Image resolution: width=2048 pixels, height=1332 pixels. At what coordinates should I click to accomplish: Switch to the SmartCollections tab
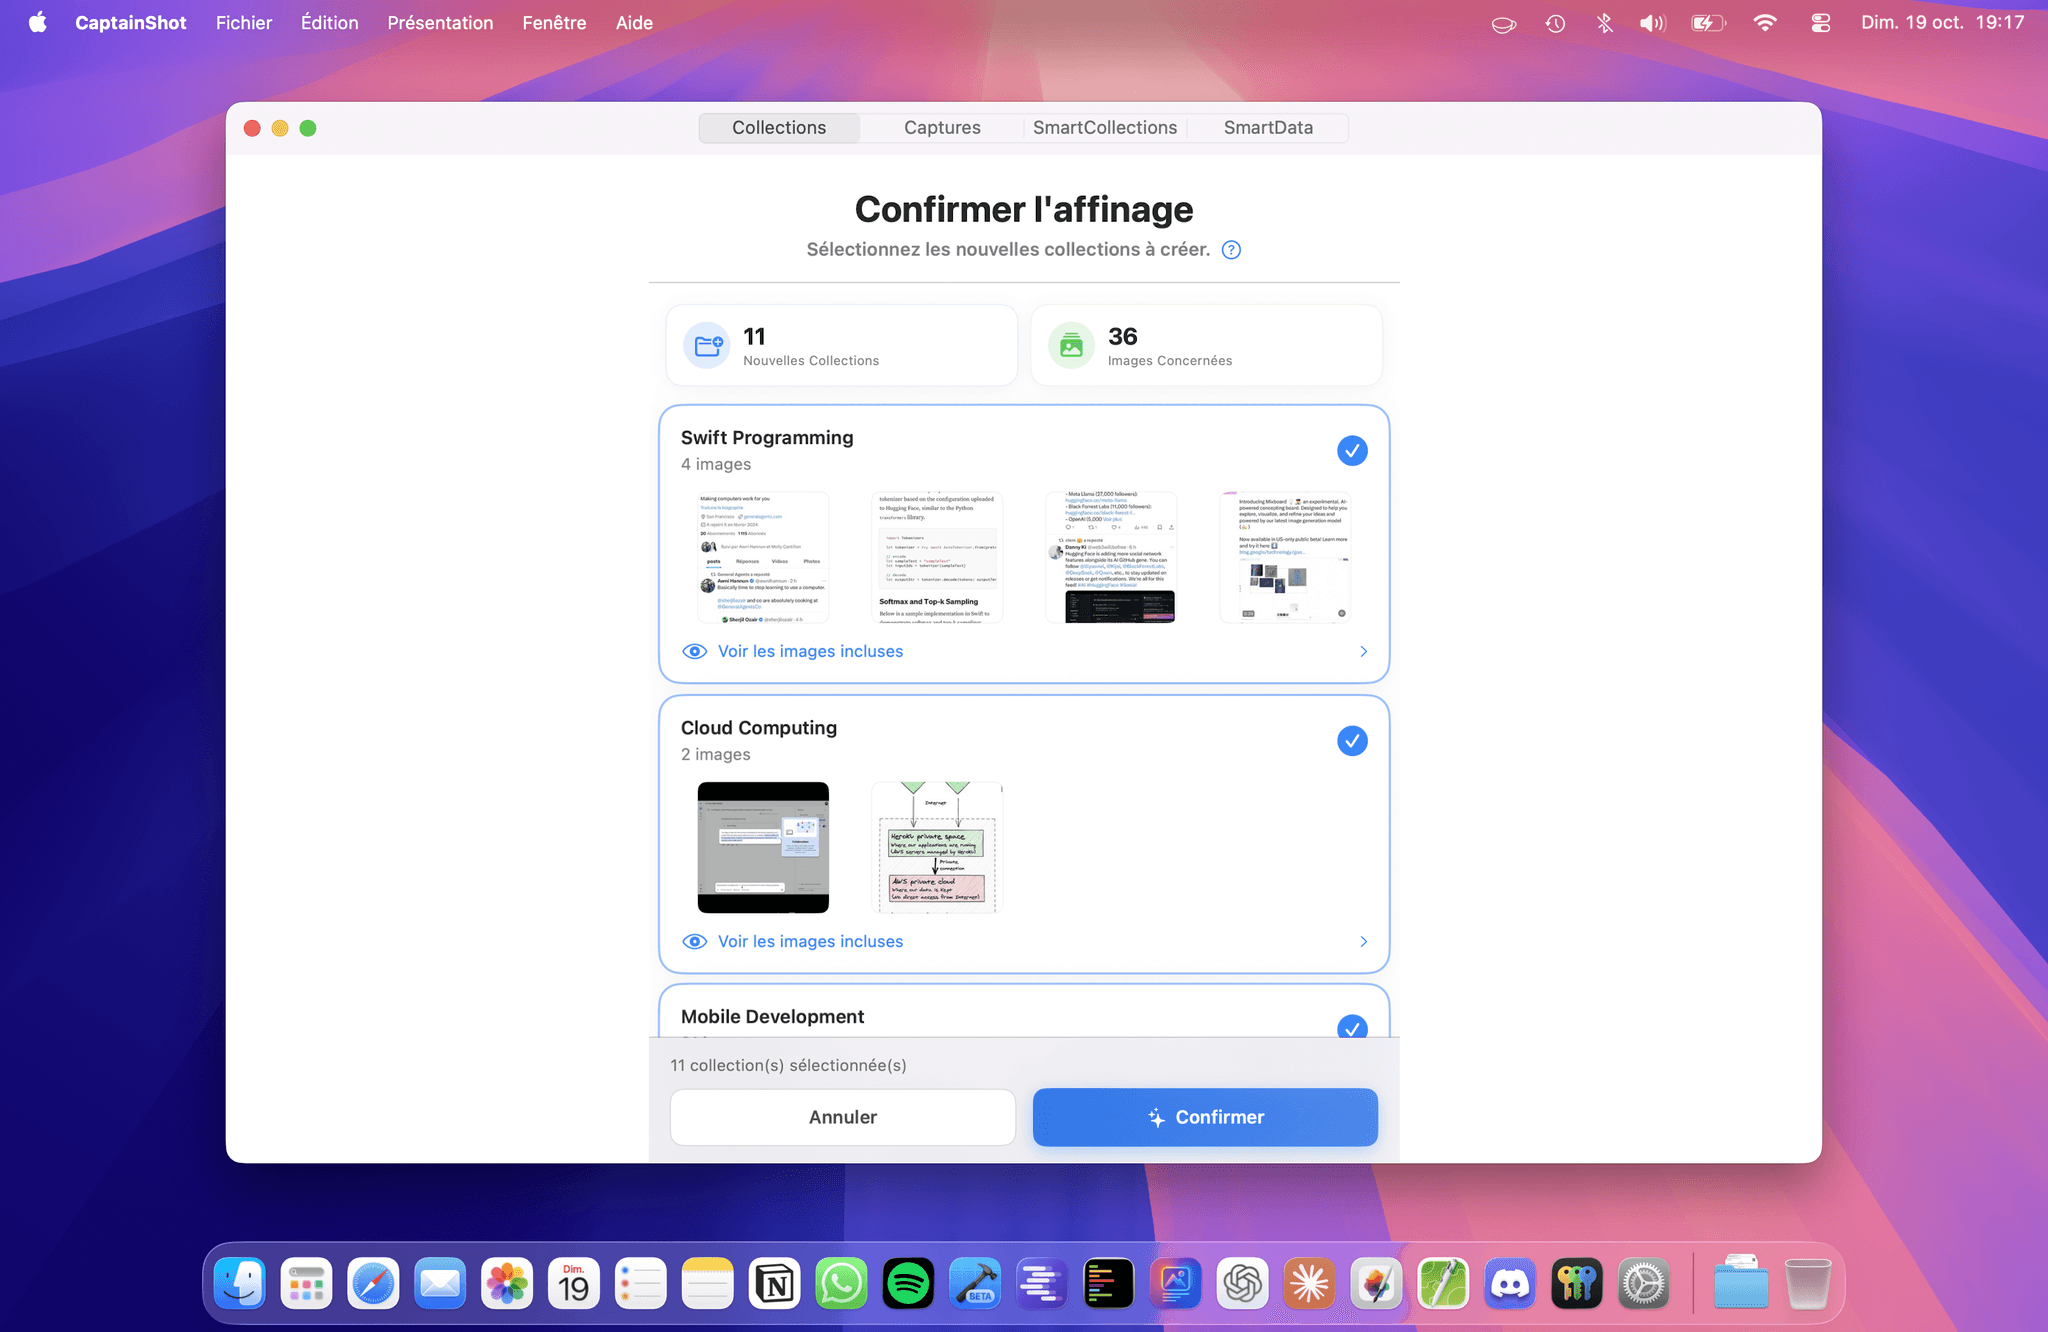point(1104,128)
